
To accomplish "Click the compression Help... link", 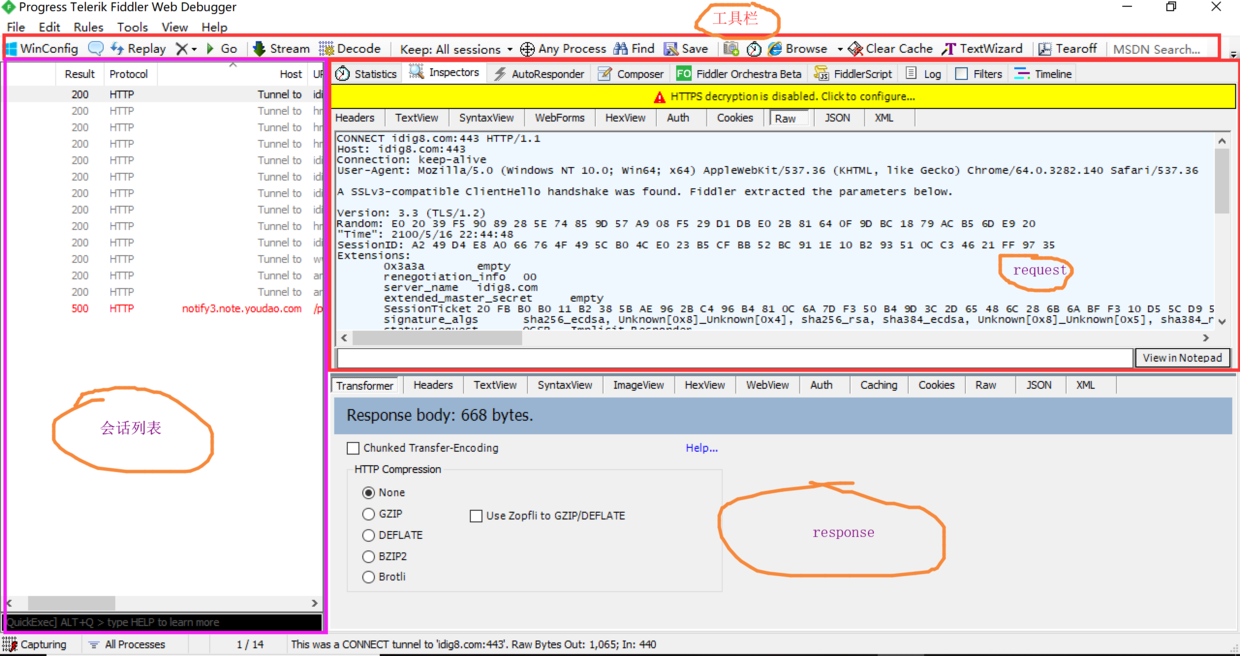I will coord(702,448).
